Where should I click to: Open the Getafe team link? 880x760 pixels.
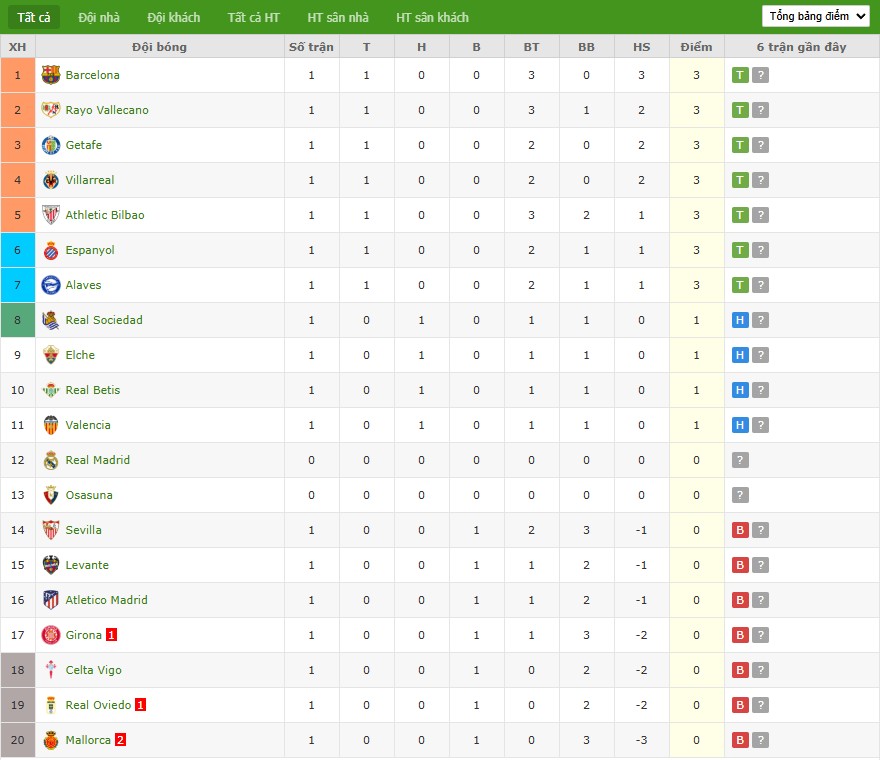point(84,145)
